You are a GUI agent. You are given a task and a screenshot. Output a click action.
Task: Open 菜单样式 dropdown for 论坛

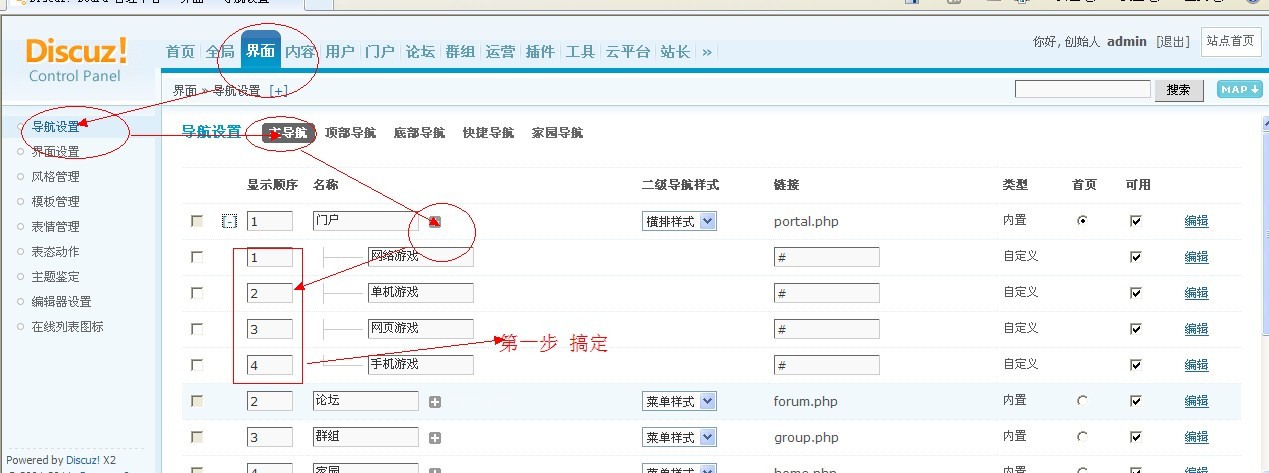(x=679, y=402)
